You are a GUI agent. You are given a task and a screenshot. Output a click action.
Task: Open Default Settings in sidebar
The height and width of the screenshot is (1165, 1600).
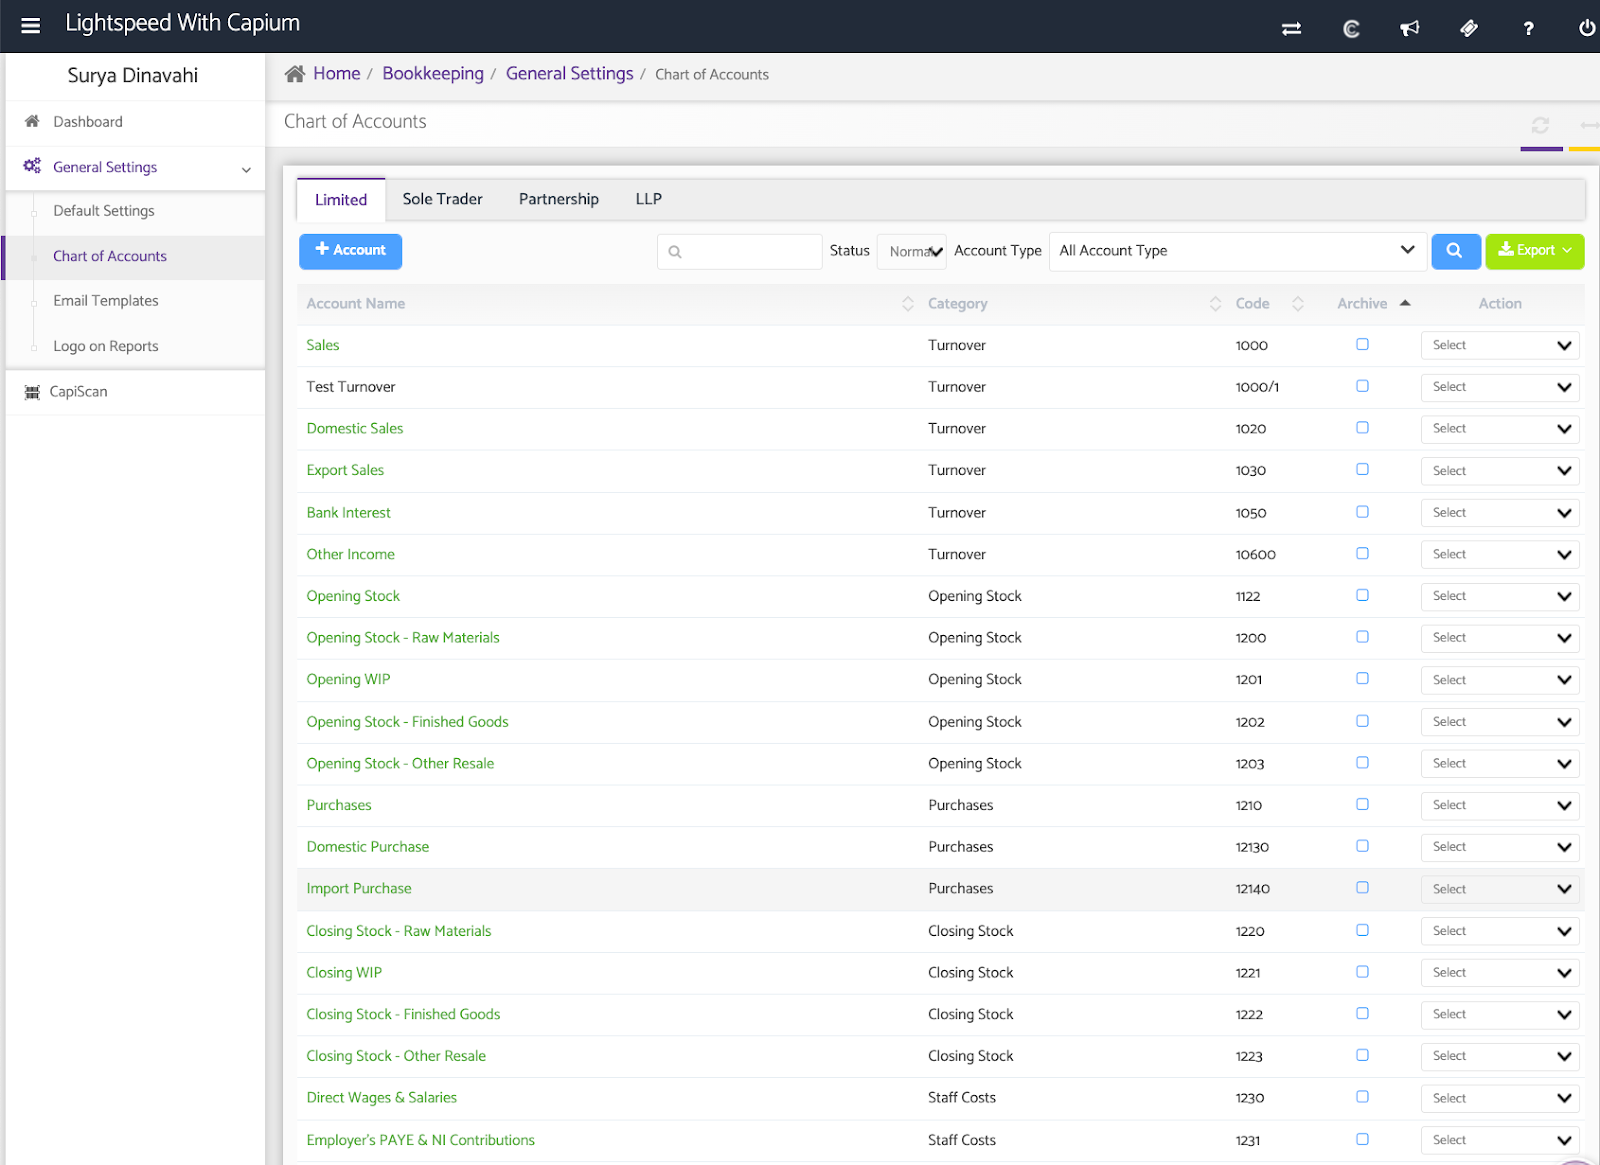[x=104, y=211]
